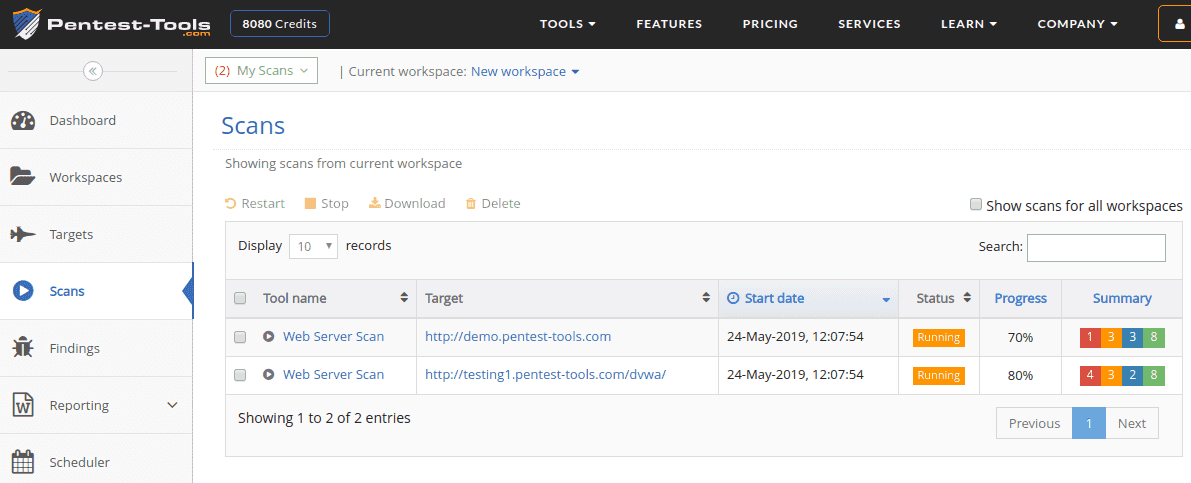Open the Tools menu in top navigation
Viewport: 1191px width, 483px height.
(567, 24)
